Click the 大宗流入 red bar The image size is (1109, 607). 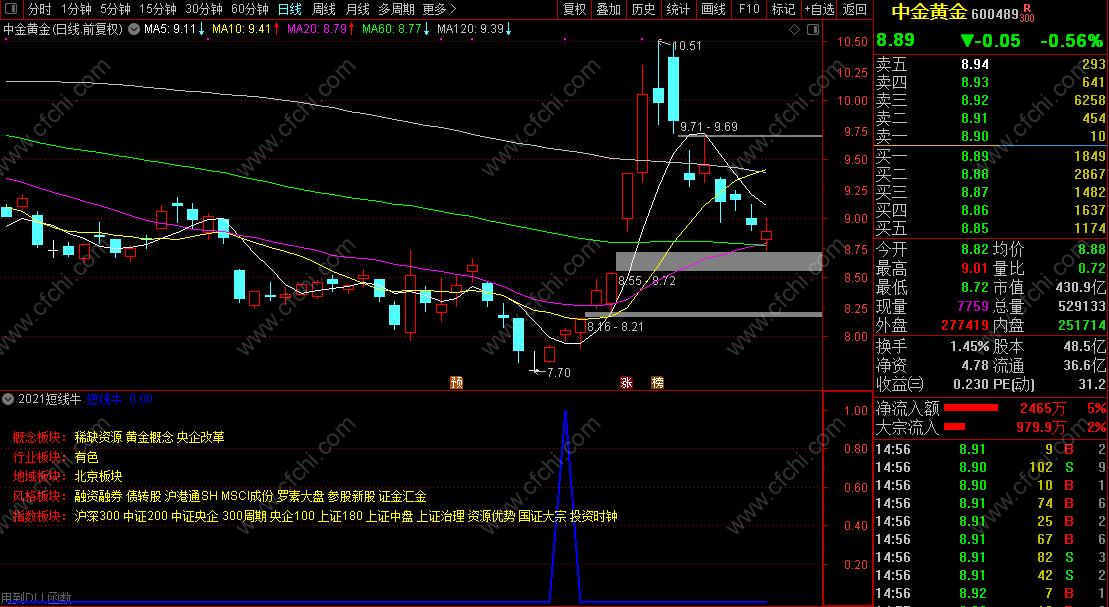click(954, 427)
